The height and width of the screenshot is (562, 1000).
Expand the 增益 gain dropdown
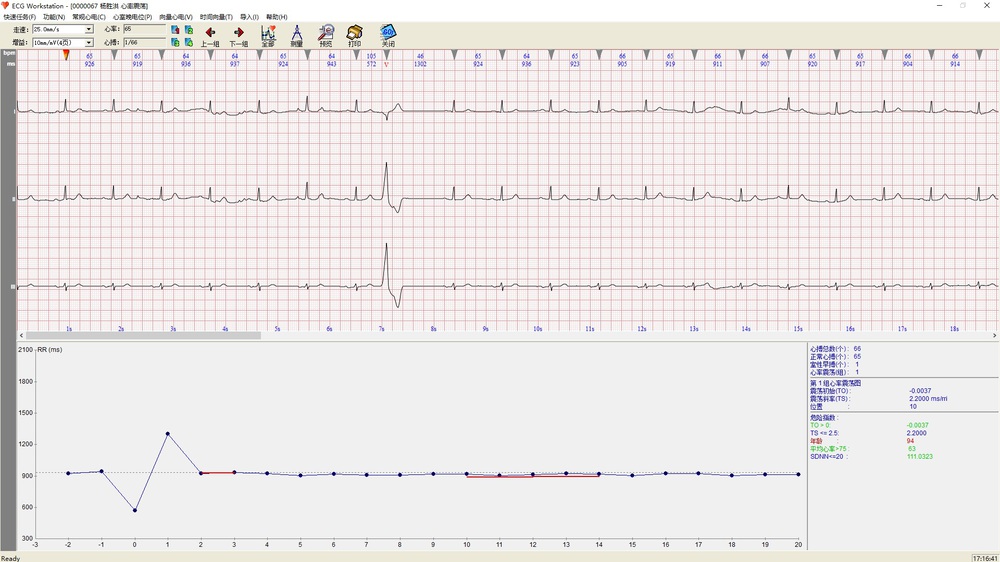(89, 43)
